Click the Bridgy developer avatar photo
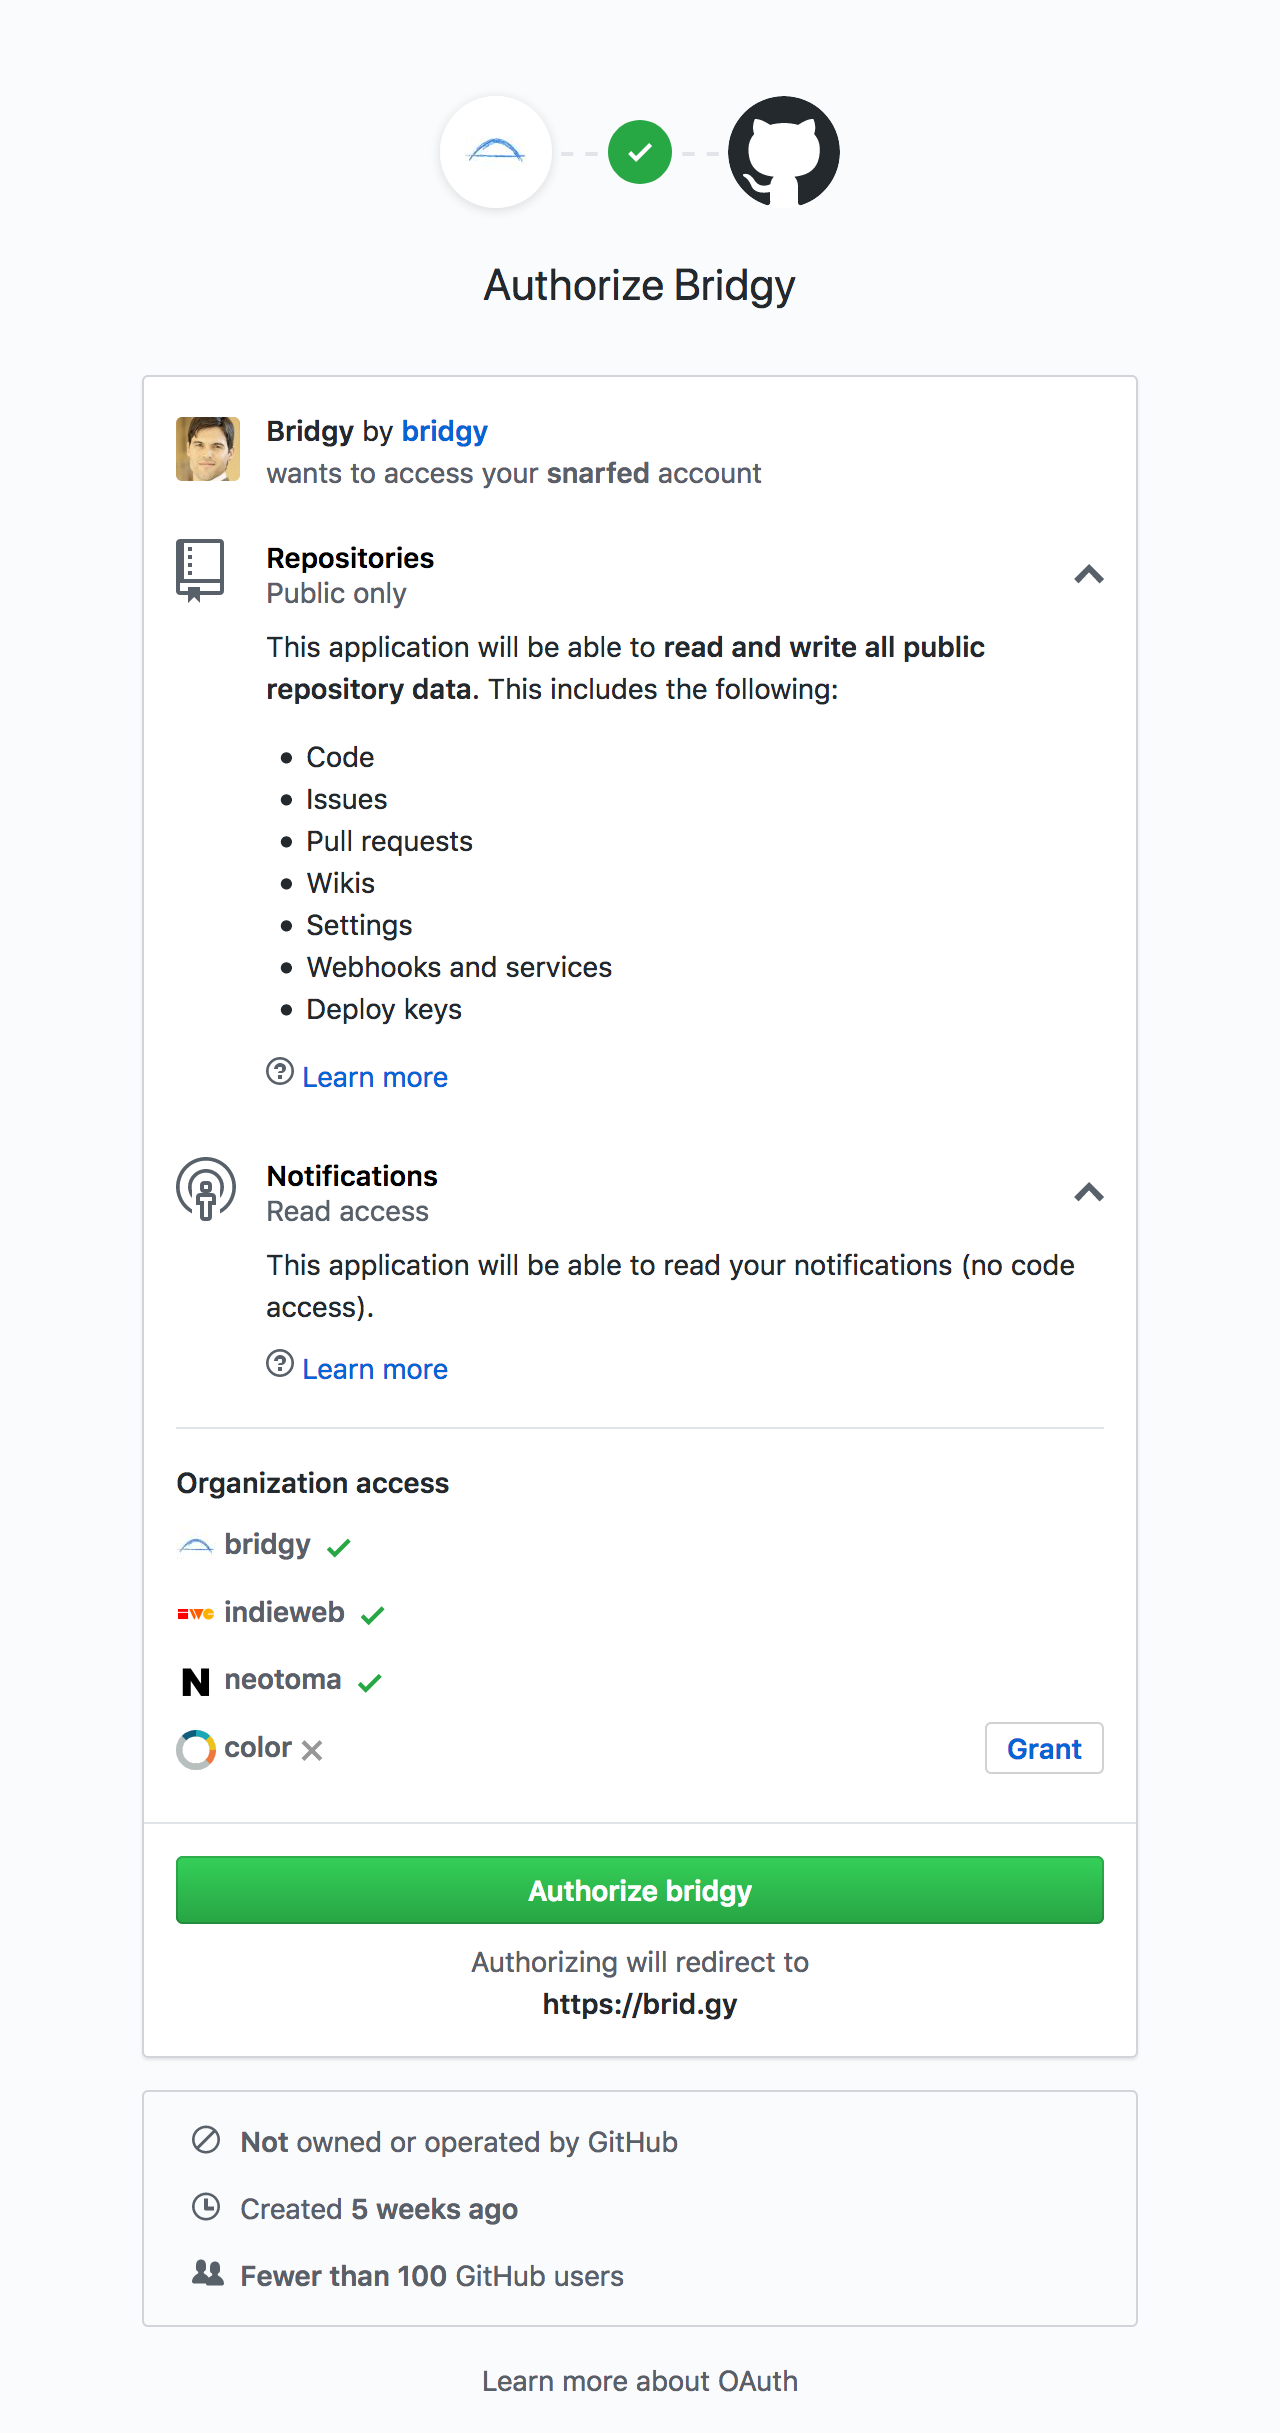This screenshot has width=1280, height=2434. [x=208, y=449]
